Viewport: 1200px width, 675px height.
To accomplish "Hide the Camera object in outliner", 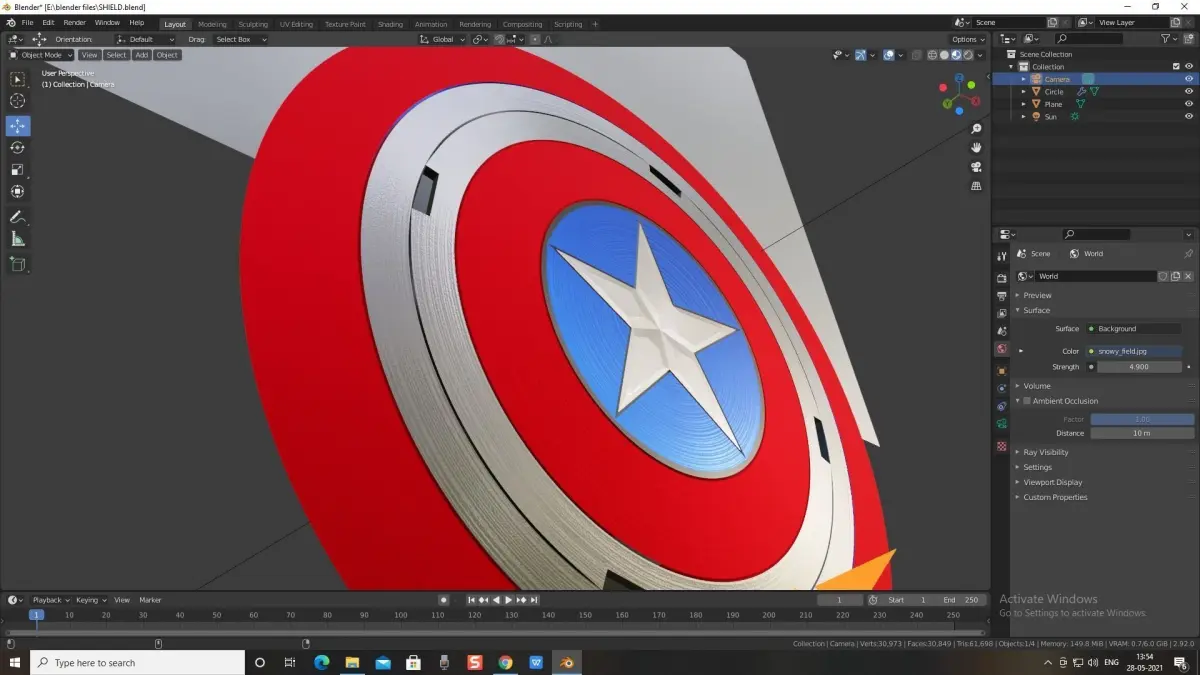I will point(1189,79).
